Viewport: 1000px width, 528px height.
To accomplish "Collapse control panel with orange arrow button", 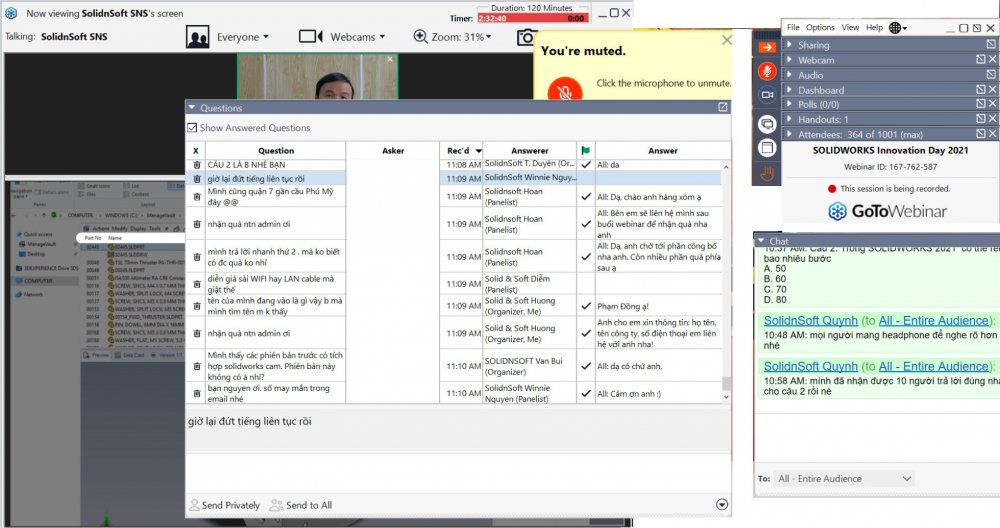I will tap(767, 47).
